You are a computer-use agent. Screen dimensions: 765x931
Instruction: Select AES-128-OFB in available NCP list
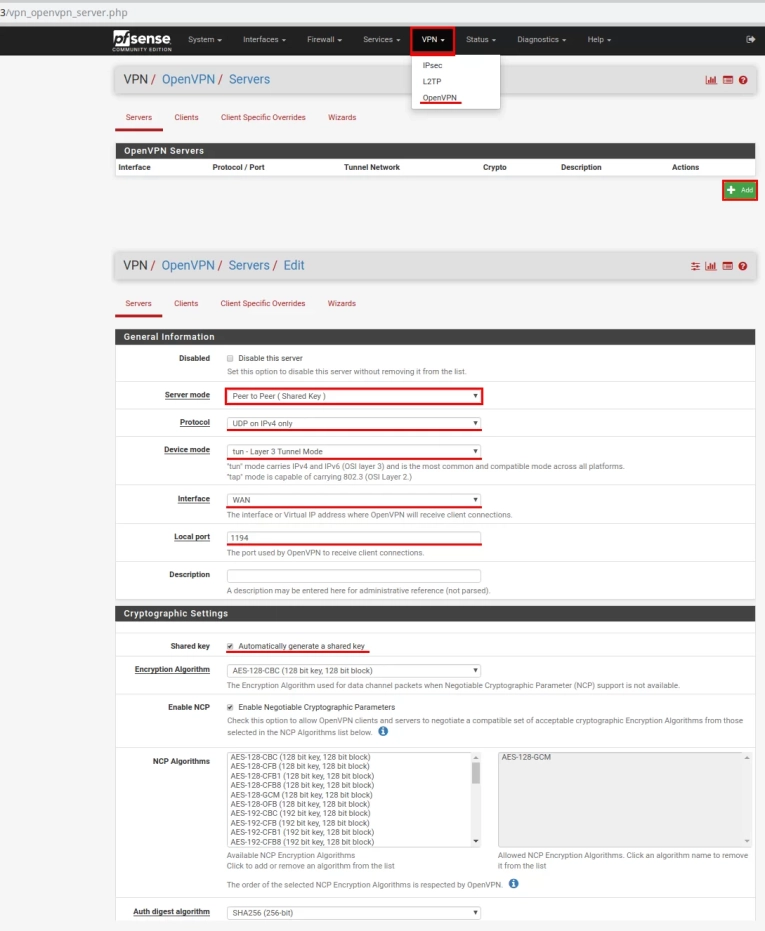(300, 804)
